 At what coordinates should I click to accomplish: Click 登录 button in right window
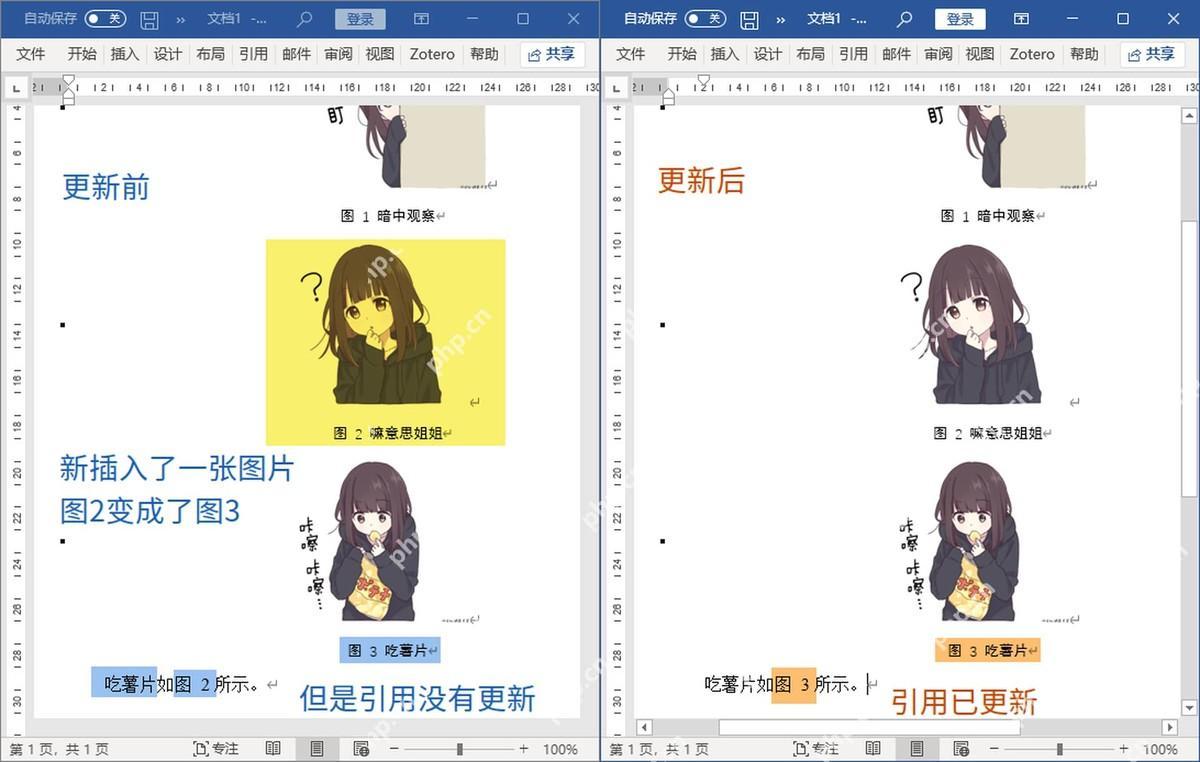[x=960, y=19]
